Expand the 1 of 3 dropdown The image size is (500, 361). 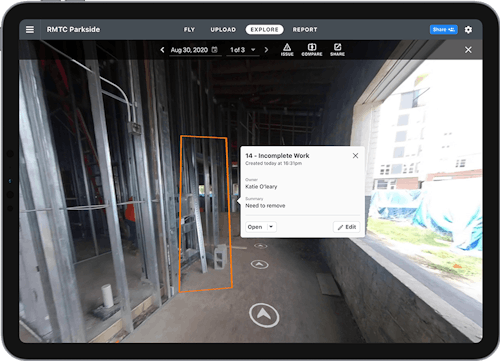tap(243, 50)
